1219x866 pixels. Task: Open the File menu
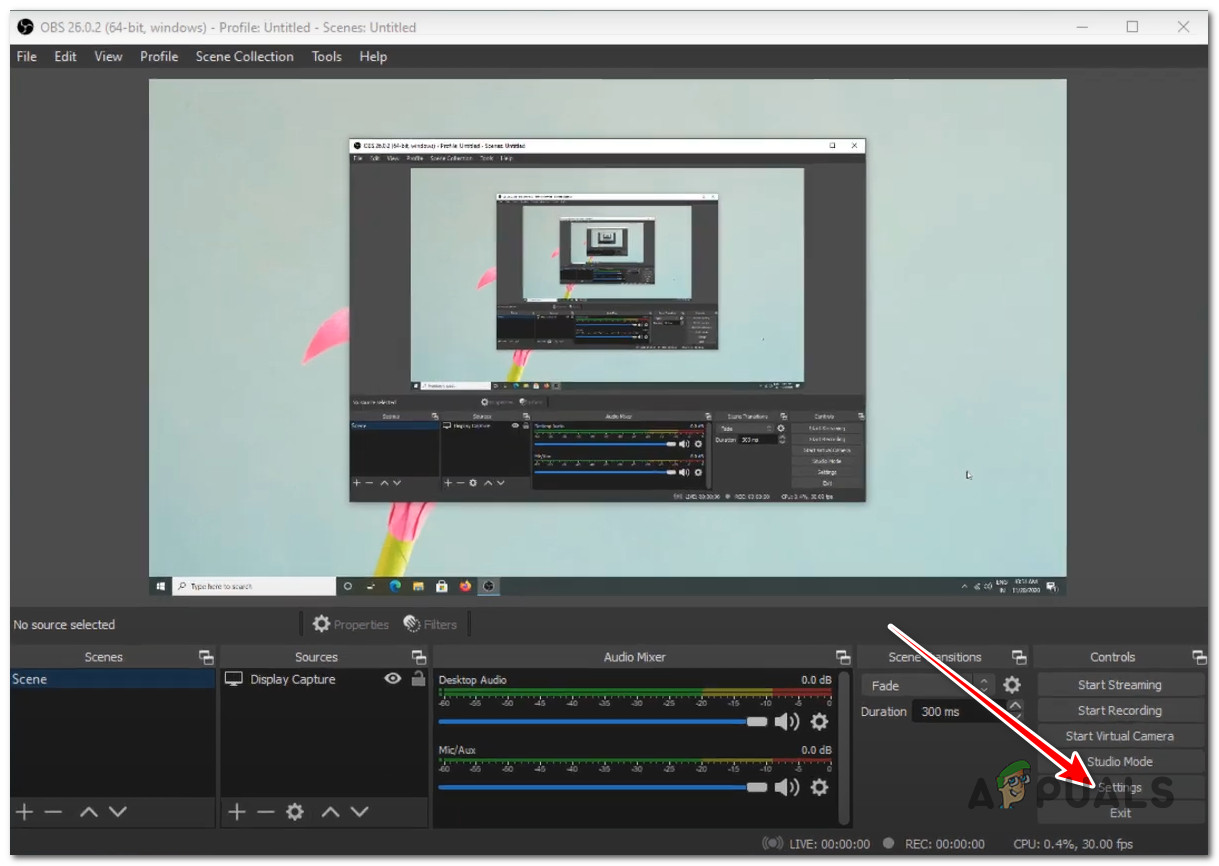point(27,56)
